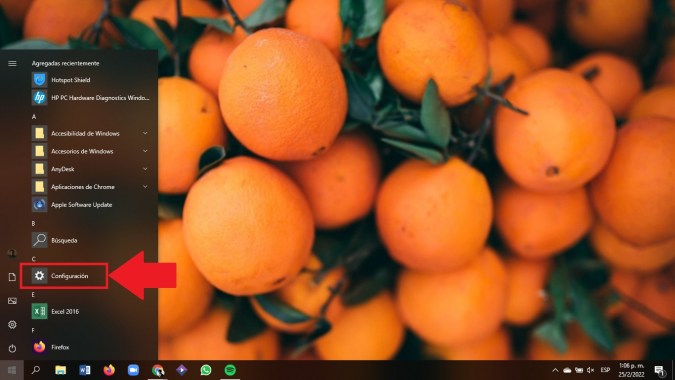Open Chrome from taskbar

pyautogui.click(x=158, y=370)
